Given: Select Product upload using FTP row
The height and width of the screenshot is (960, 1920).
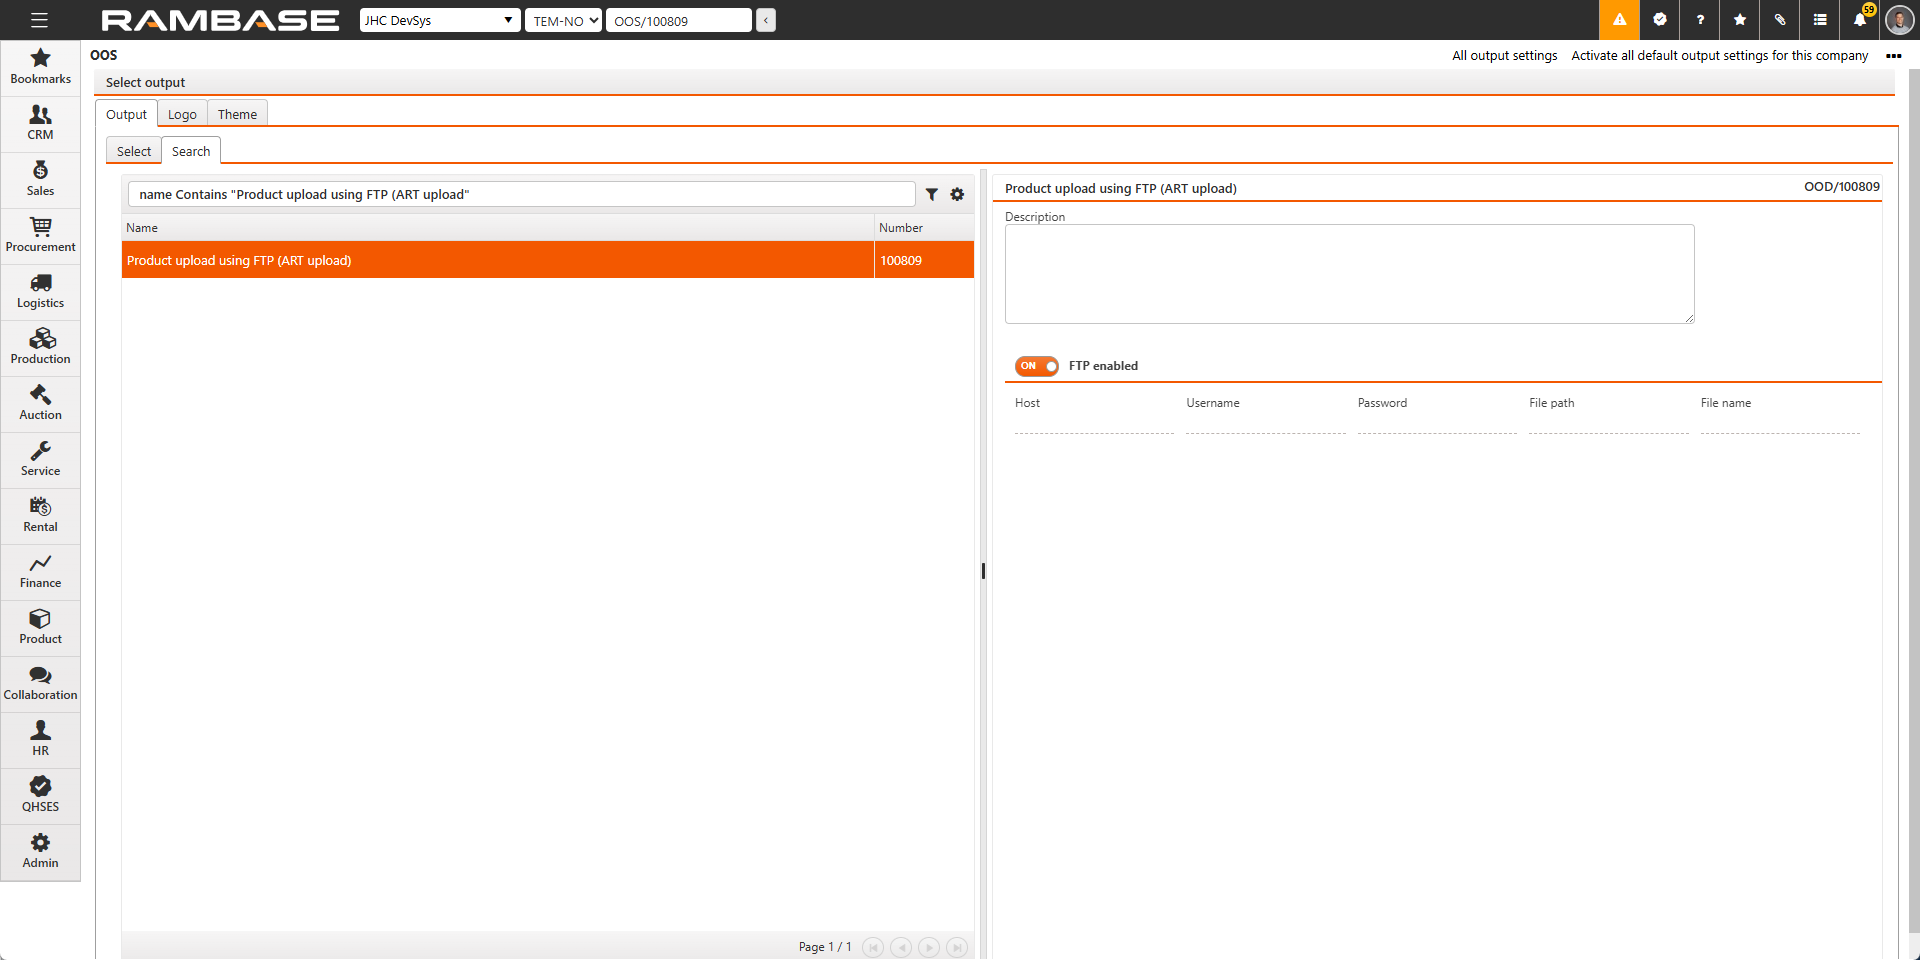Looking at the screenshot, I should pos(498,260).
